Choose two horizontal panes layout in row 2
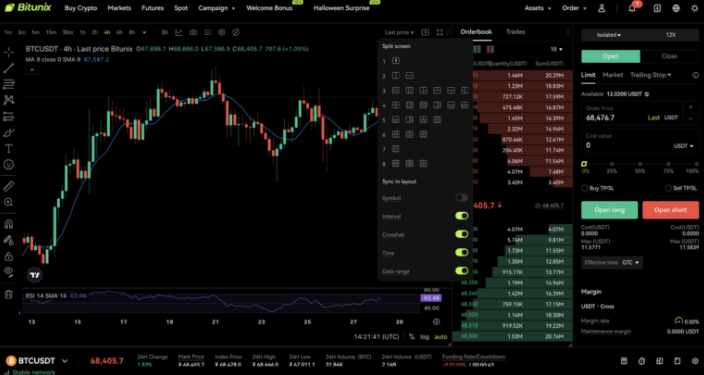Image resolution: width=704 pixels, height=375 pixels. click(x=409, y=75)
